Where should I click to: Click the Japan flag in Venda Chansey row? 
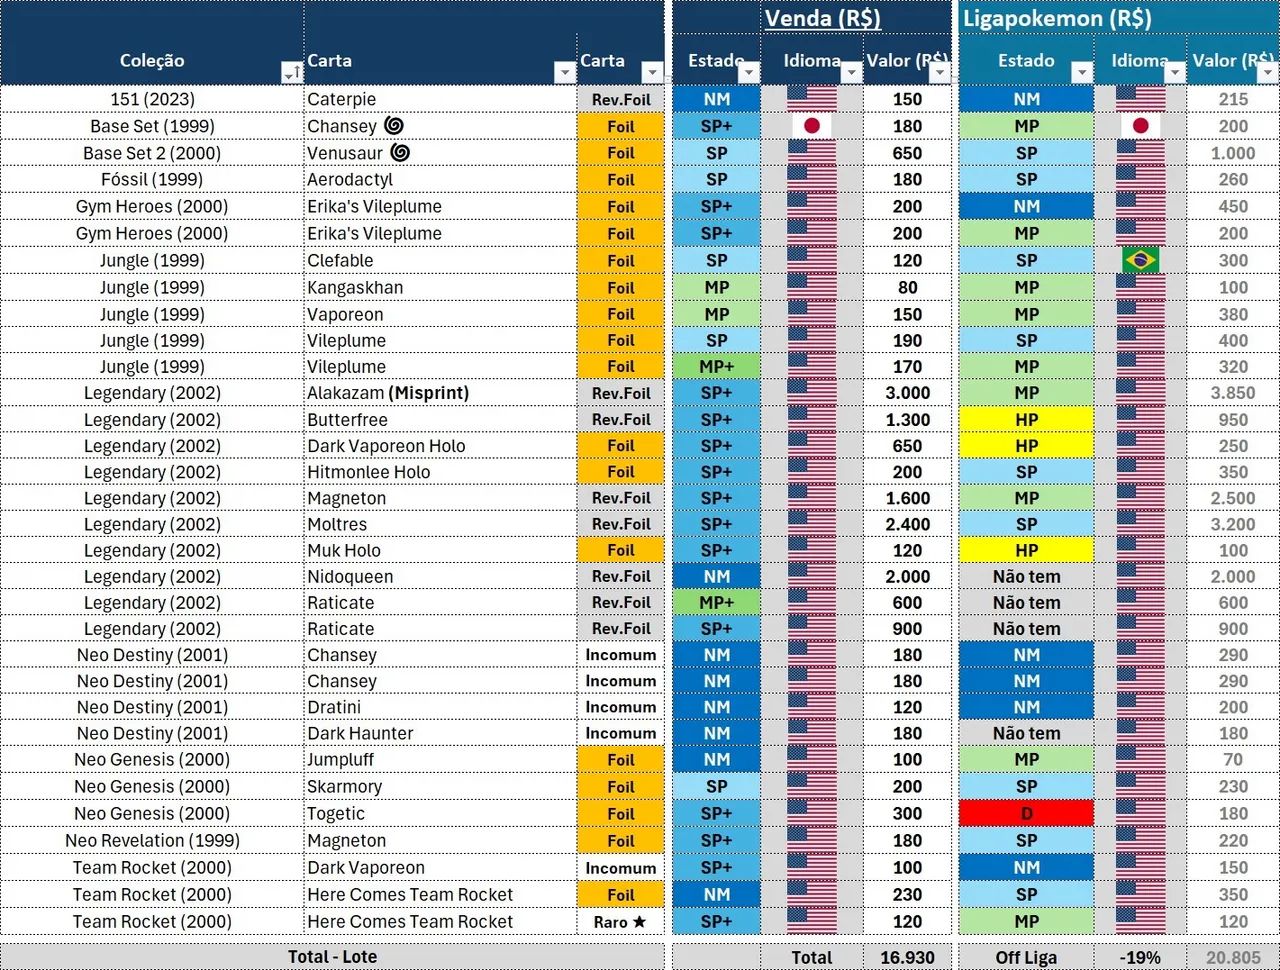click(812, 126)
